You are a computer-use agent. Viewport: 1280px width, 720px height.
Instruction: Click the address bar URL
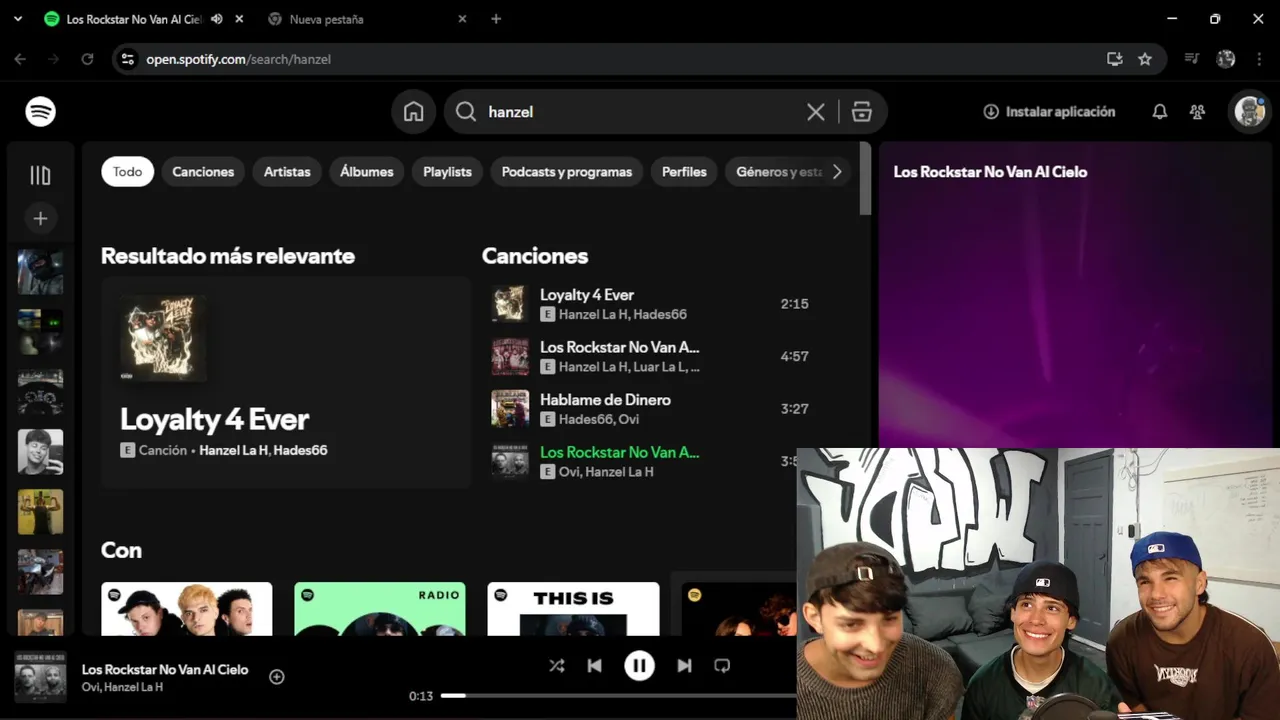coord(238,59)
